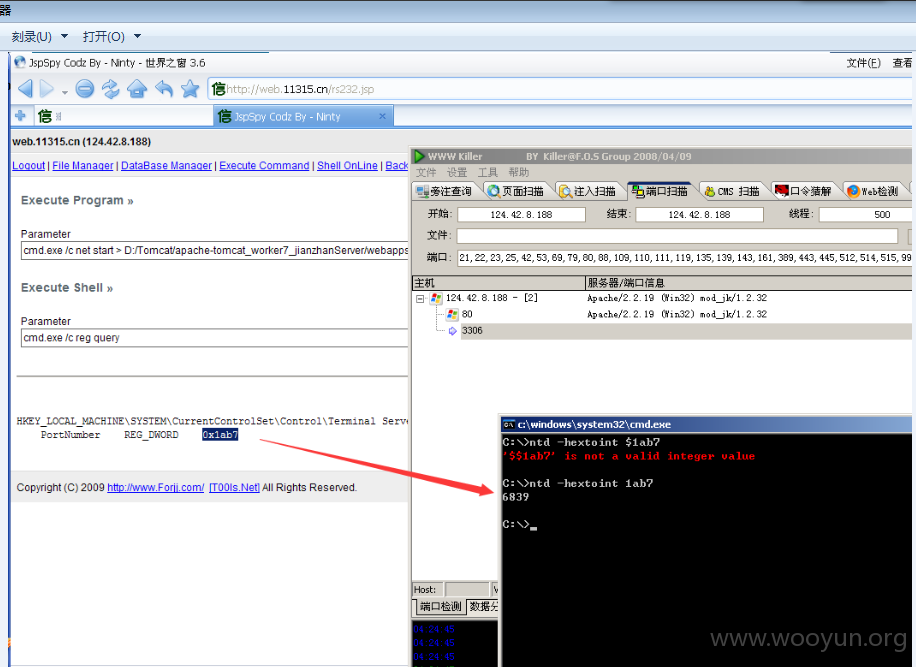The height and width of the screenshot is (667, 916).
Task: Select the CMS 扫描 tab
Action: pyautogui.click(x=732, y=191)
